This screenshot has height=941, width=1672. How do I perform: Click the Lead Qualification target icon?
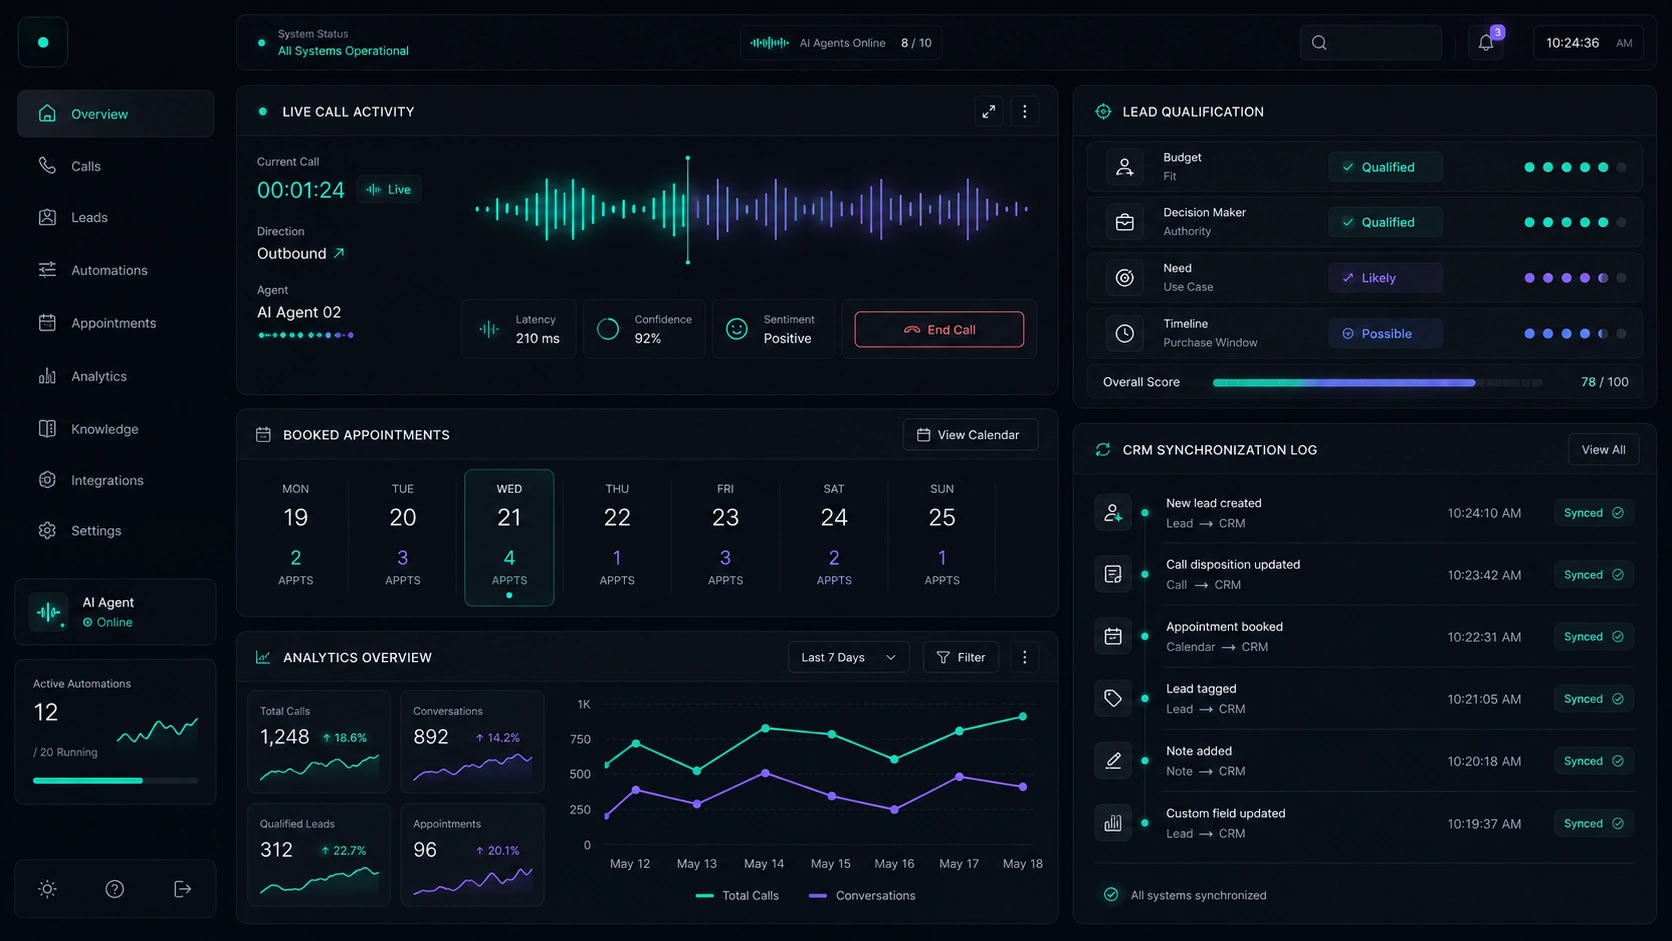pos(1103,112)
